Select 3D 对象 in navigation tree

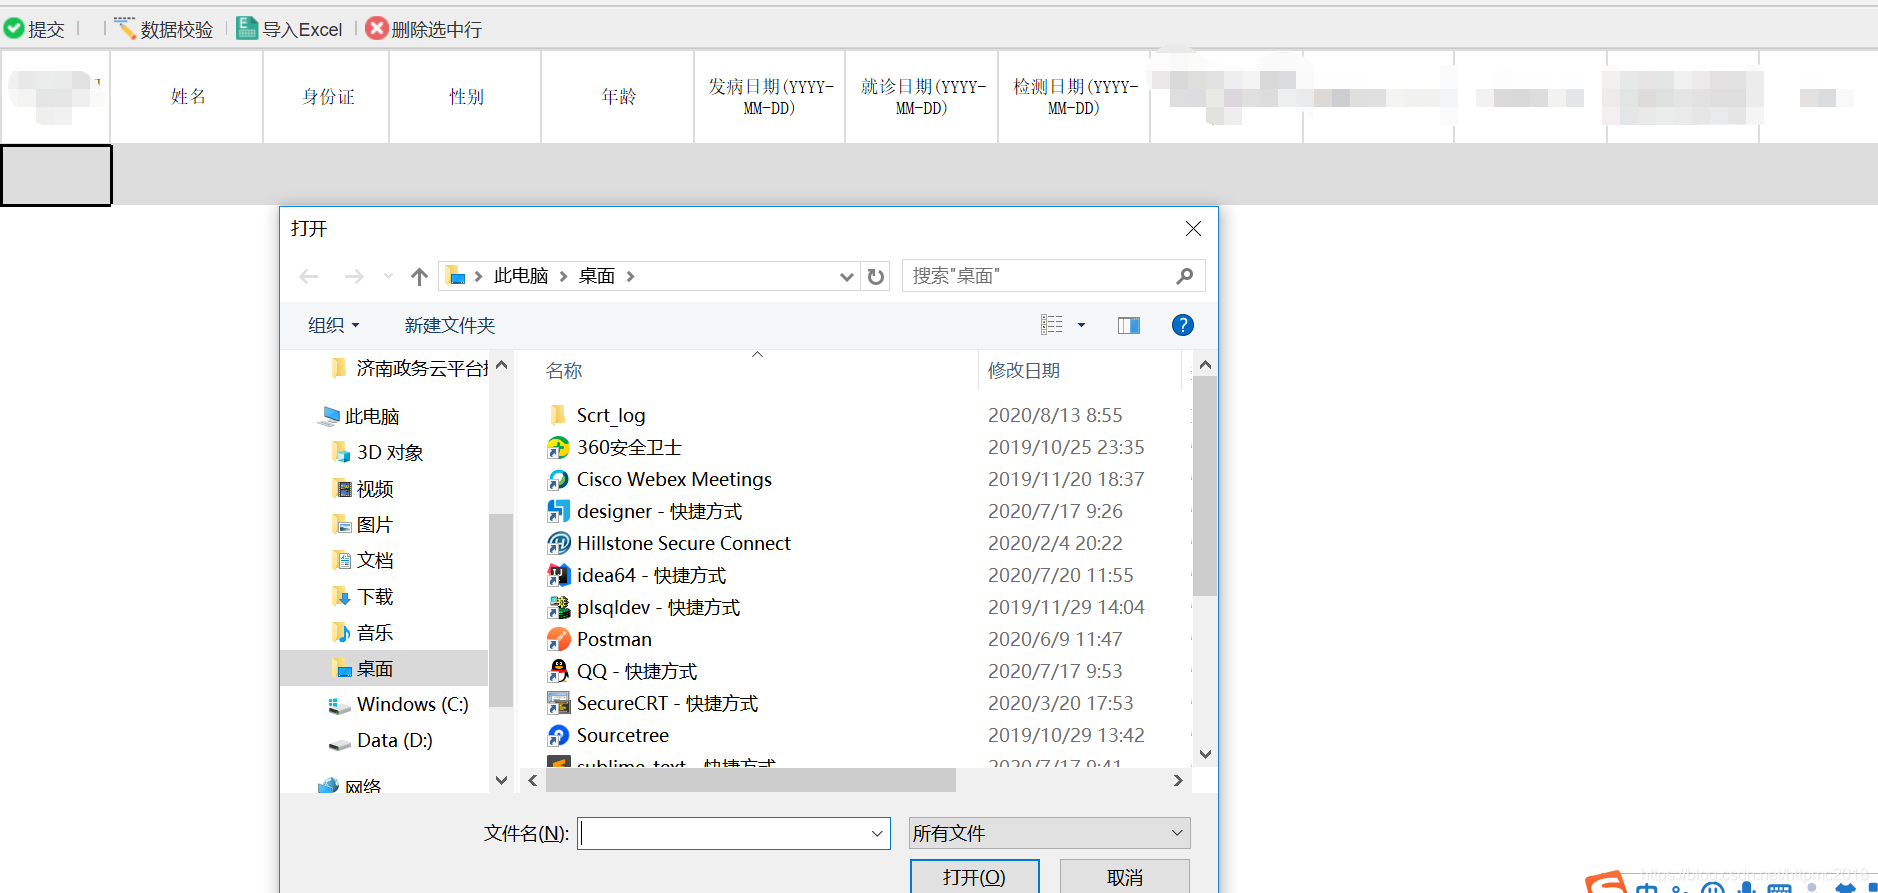[x=377, y=452]
